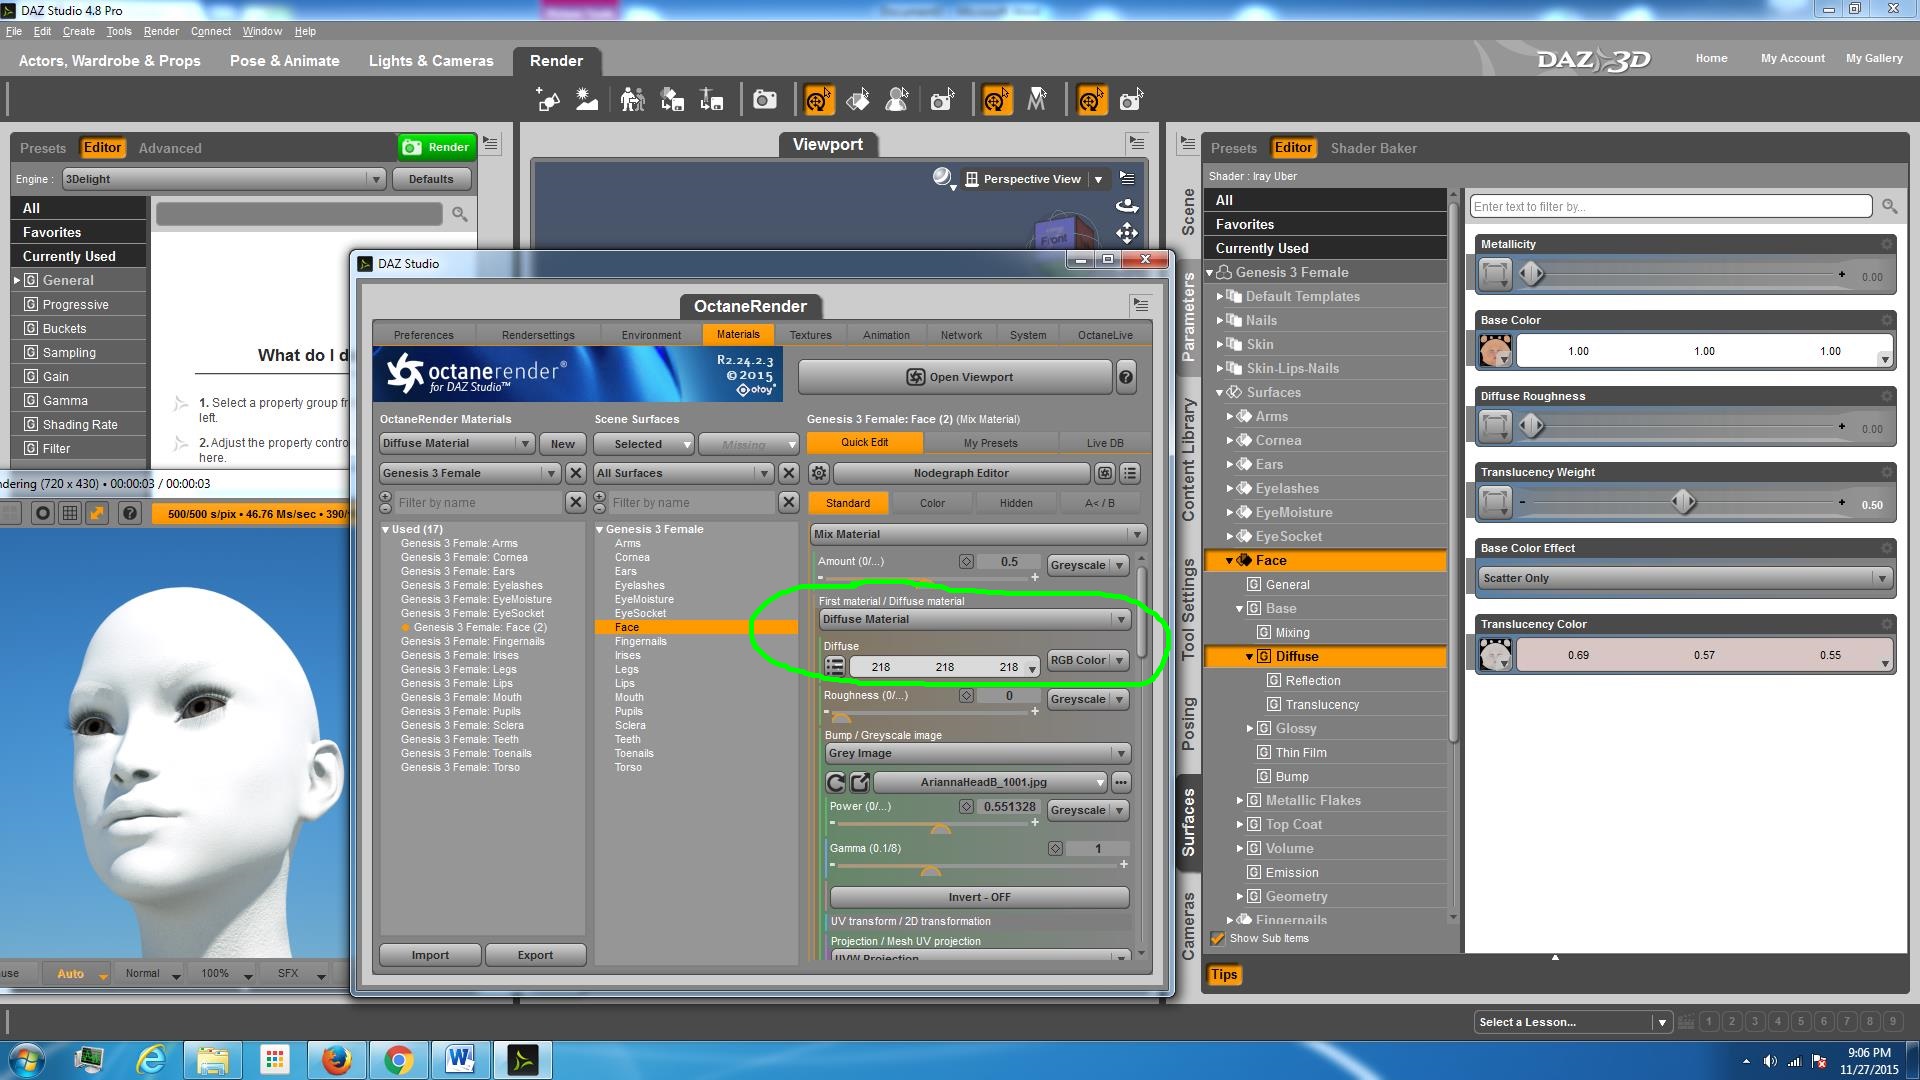Click the viewport pan arrows icon
Image resolution: width=1920 pixels, height=1080 pixels.
click(1127, 233)
